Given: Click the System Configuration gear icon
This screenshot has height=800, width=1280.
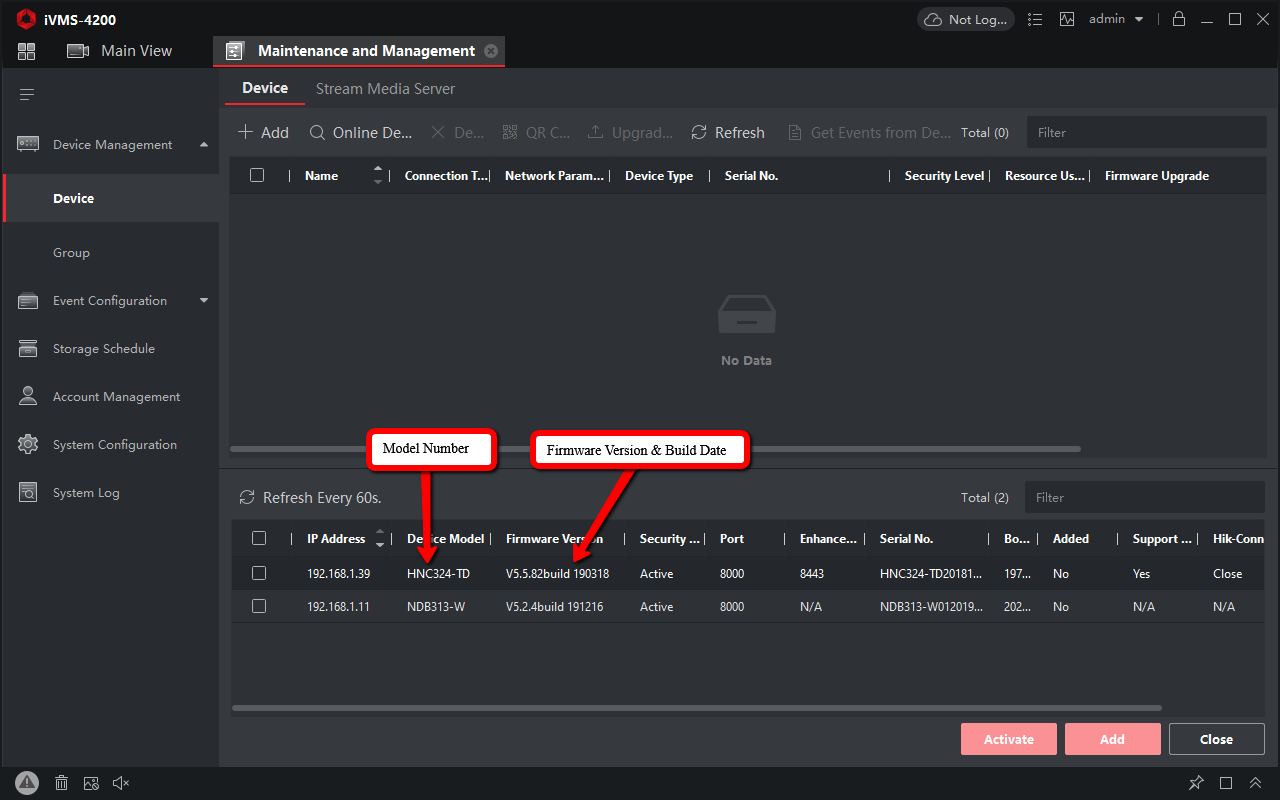Looking at the screenshot, I should click(x=28, y=444).
